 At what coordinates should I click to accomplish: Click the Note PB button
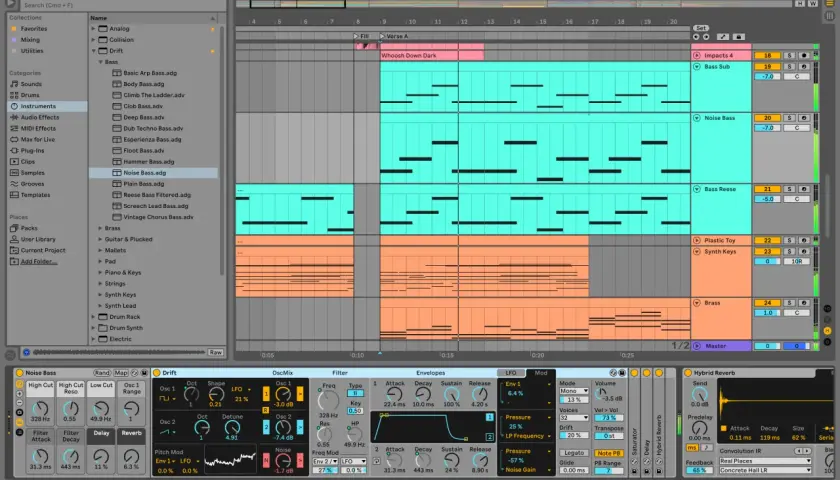pos(609,453)
